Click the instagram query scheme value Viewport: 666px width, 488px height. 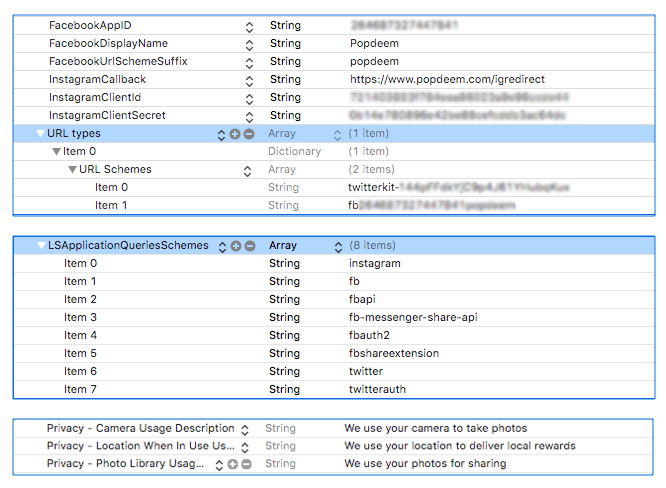click(375, 263)
